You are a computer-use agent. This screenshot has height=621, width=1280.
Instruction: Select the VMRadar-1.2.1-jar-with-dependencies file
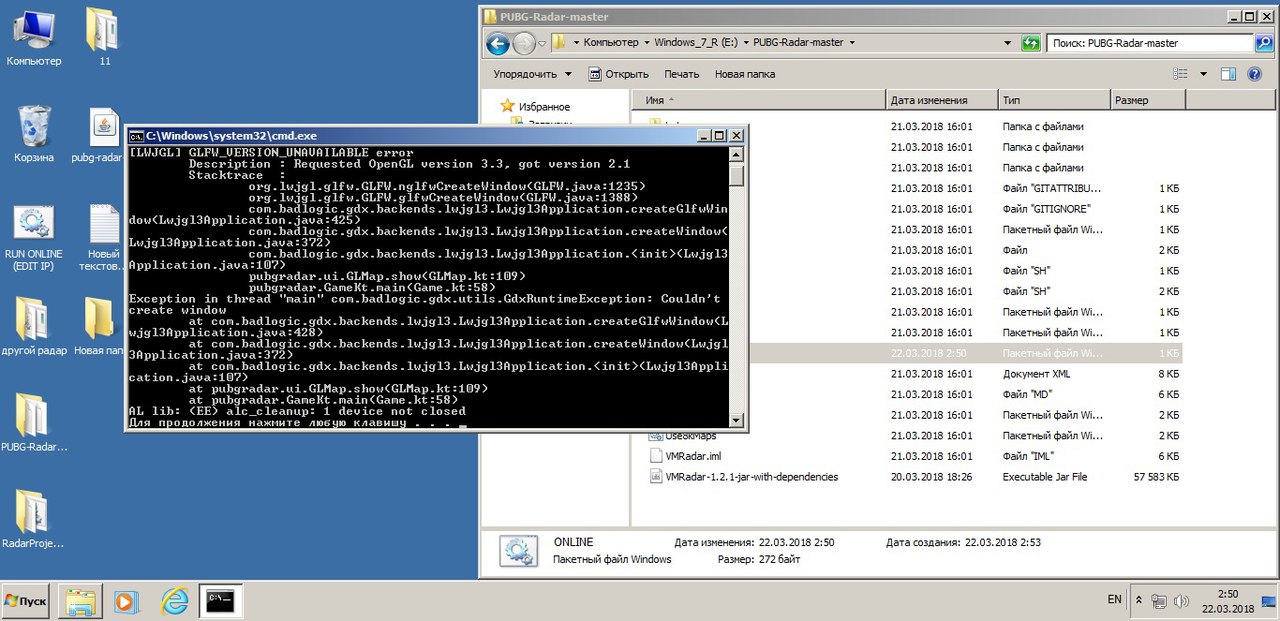(x=751, y=477)
